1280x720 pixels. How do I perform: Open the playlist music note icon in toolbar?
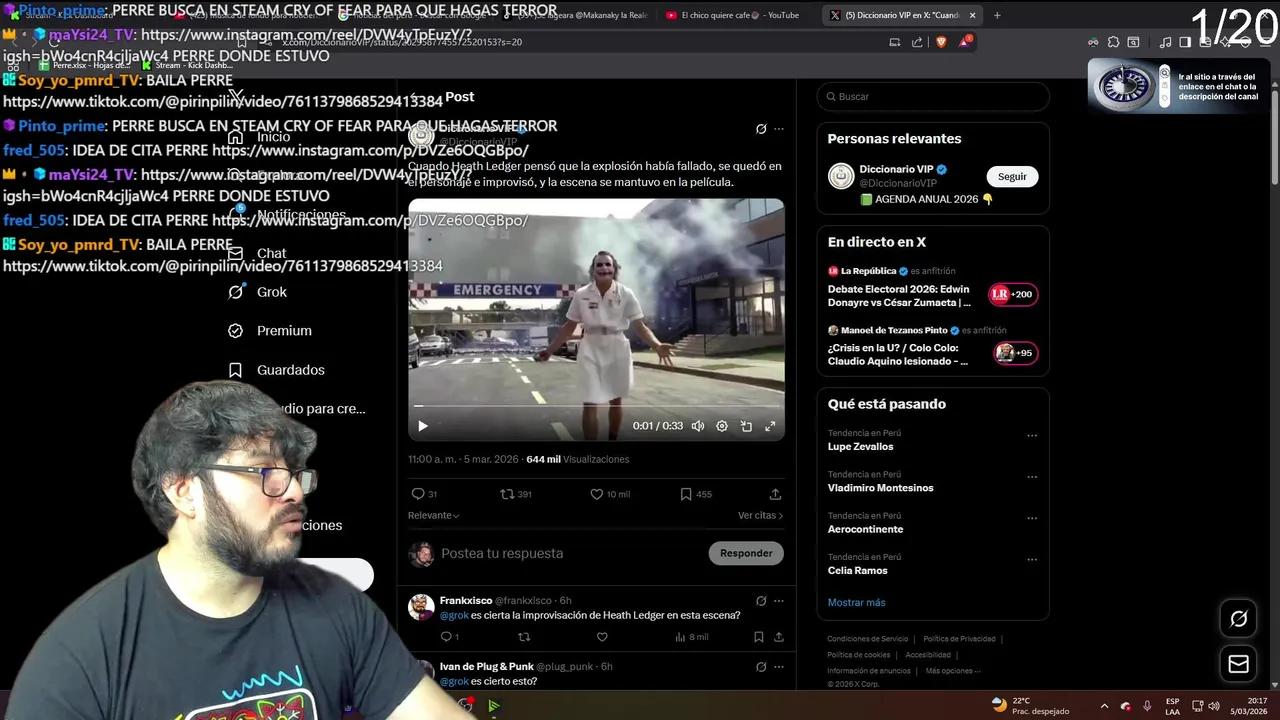pyautogui.click(x=1165, y=42)
